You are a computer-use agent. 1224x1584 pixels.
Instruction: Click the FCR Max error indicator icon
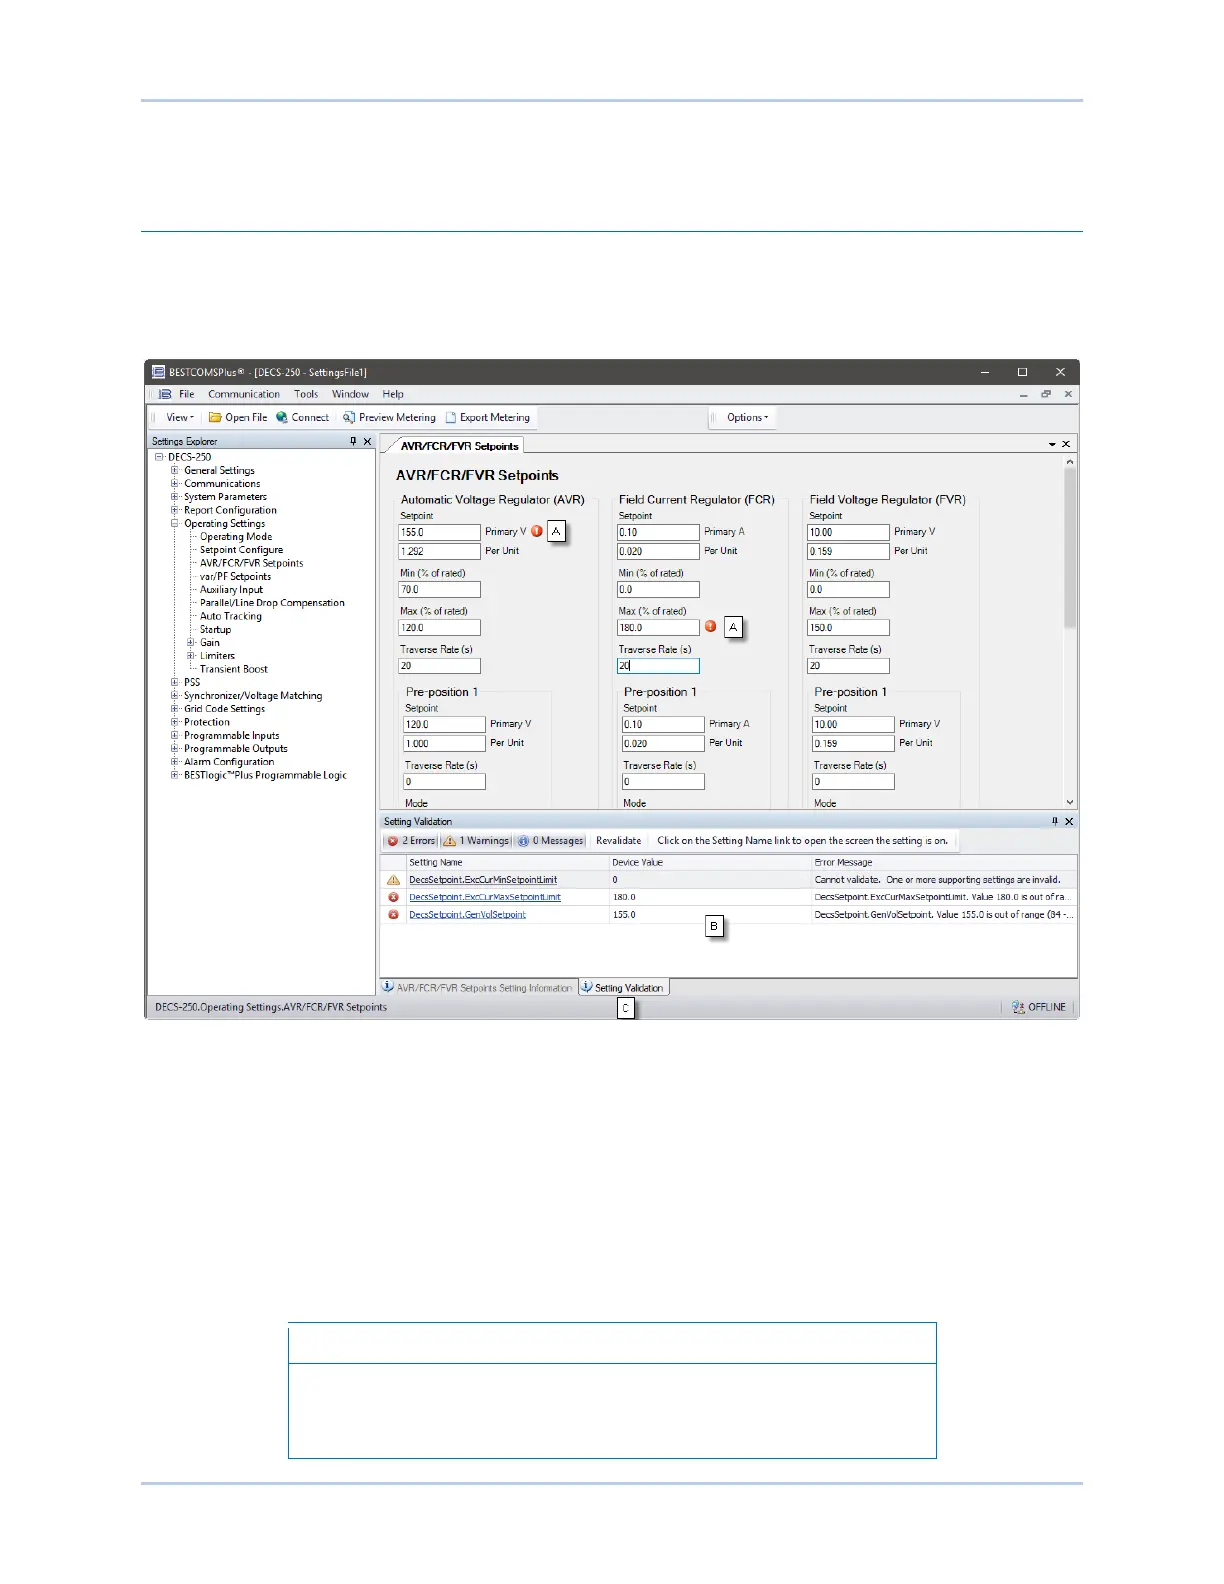click(x=711, y=626)
